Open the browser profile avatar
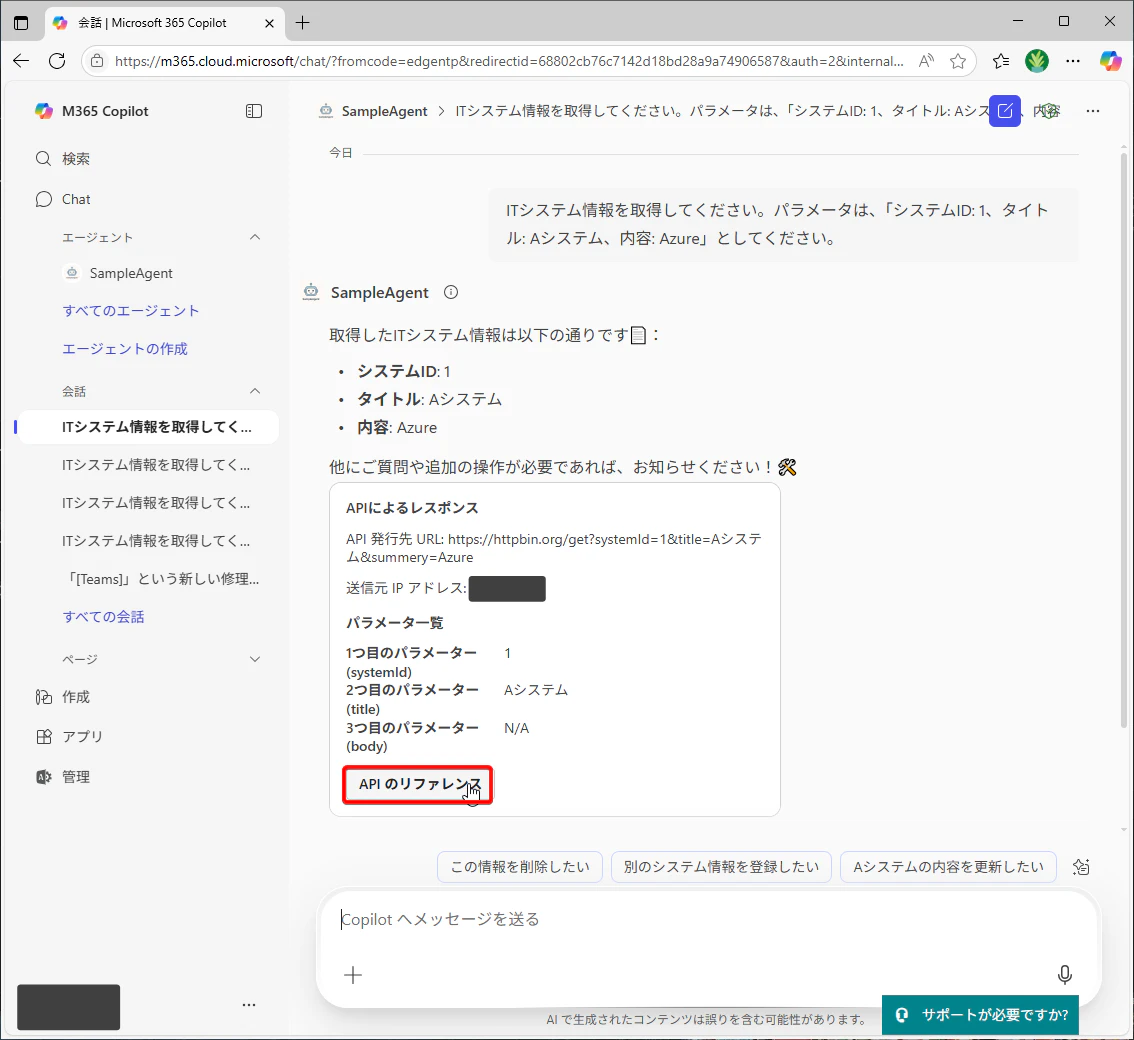This screenshot has width=1134, height=1040. point(1037,61)
